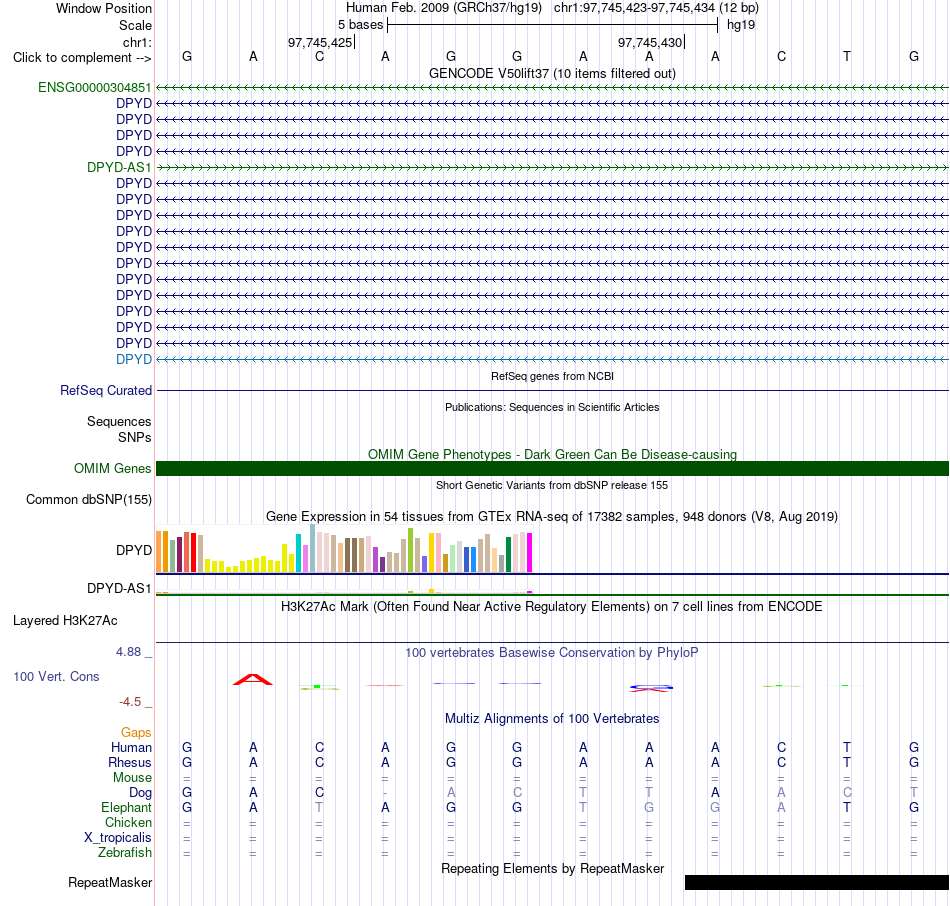Viewport: 950px width, 906px height.
Task: Click the Window Position label
Action: pyautogui.click(x=104, y=8)
